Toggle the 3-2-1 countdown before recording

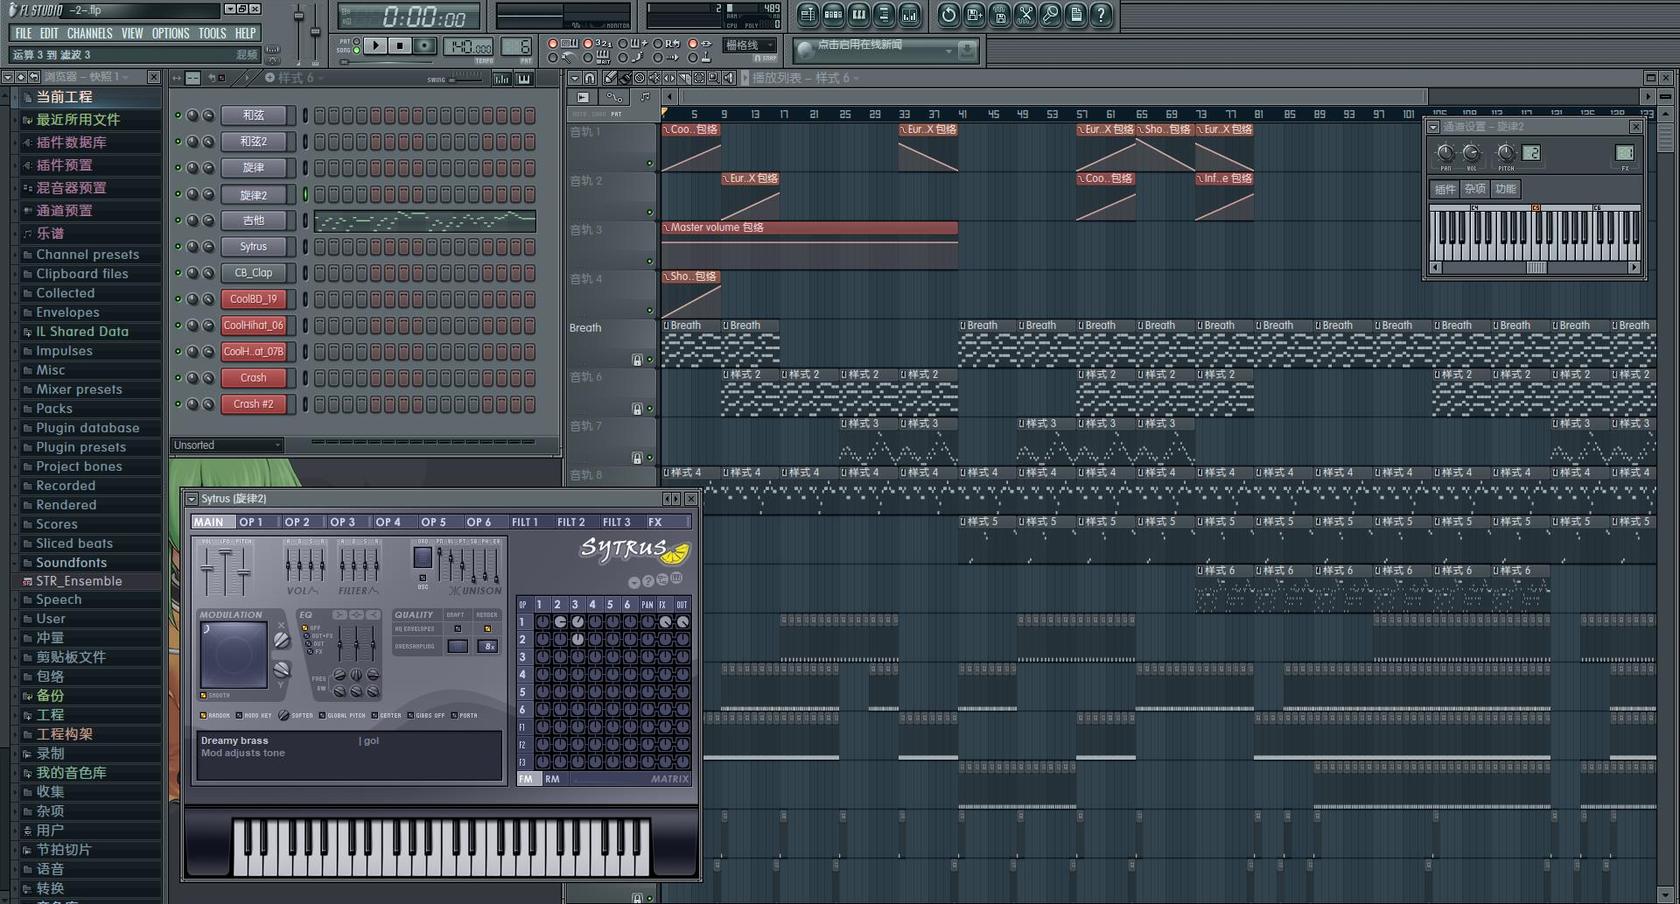click(588, 43)
